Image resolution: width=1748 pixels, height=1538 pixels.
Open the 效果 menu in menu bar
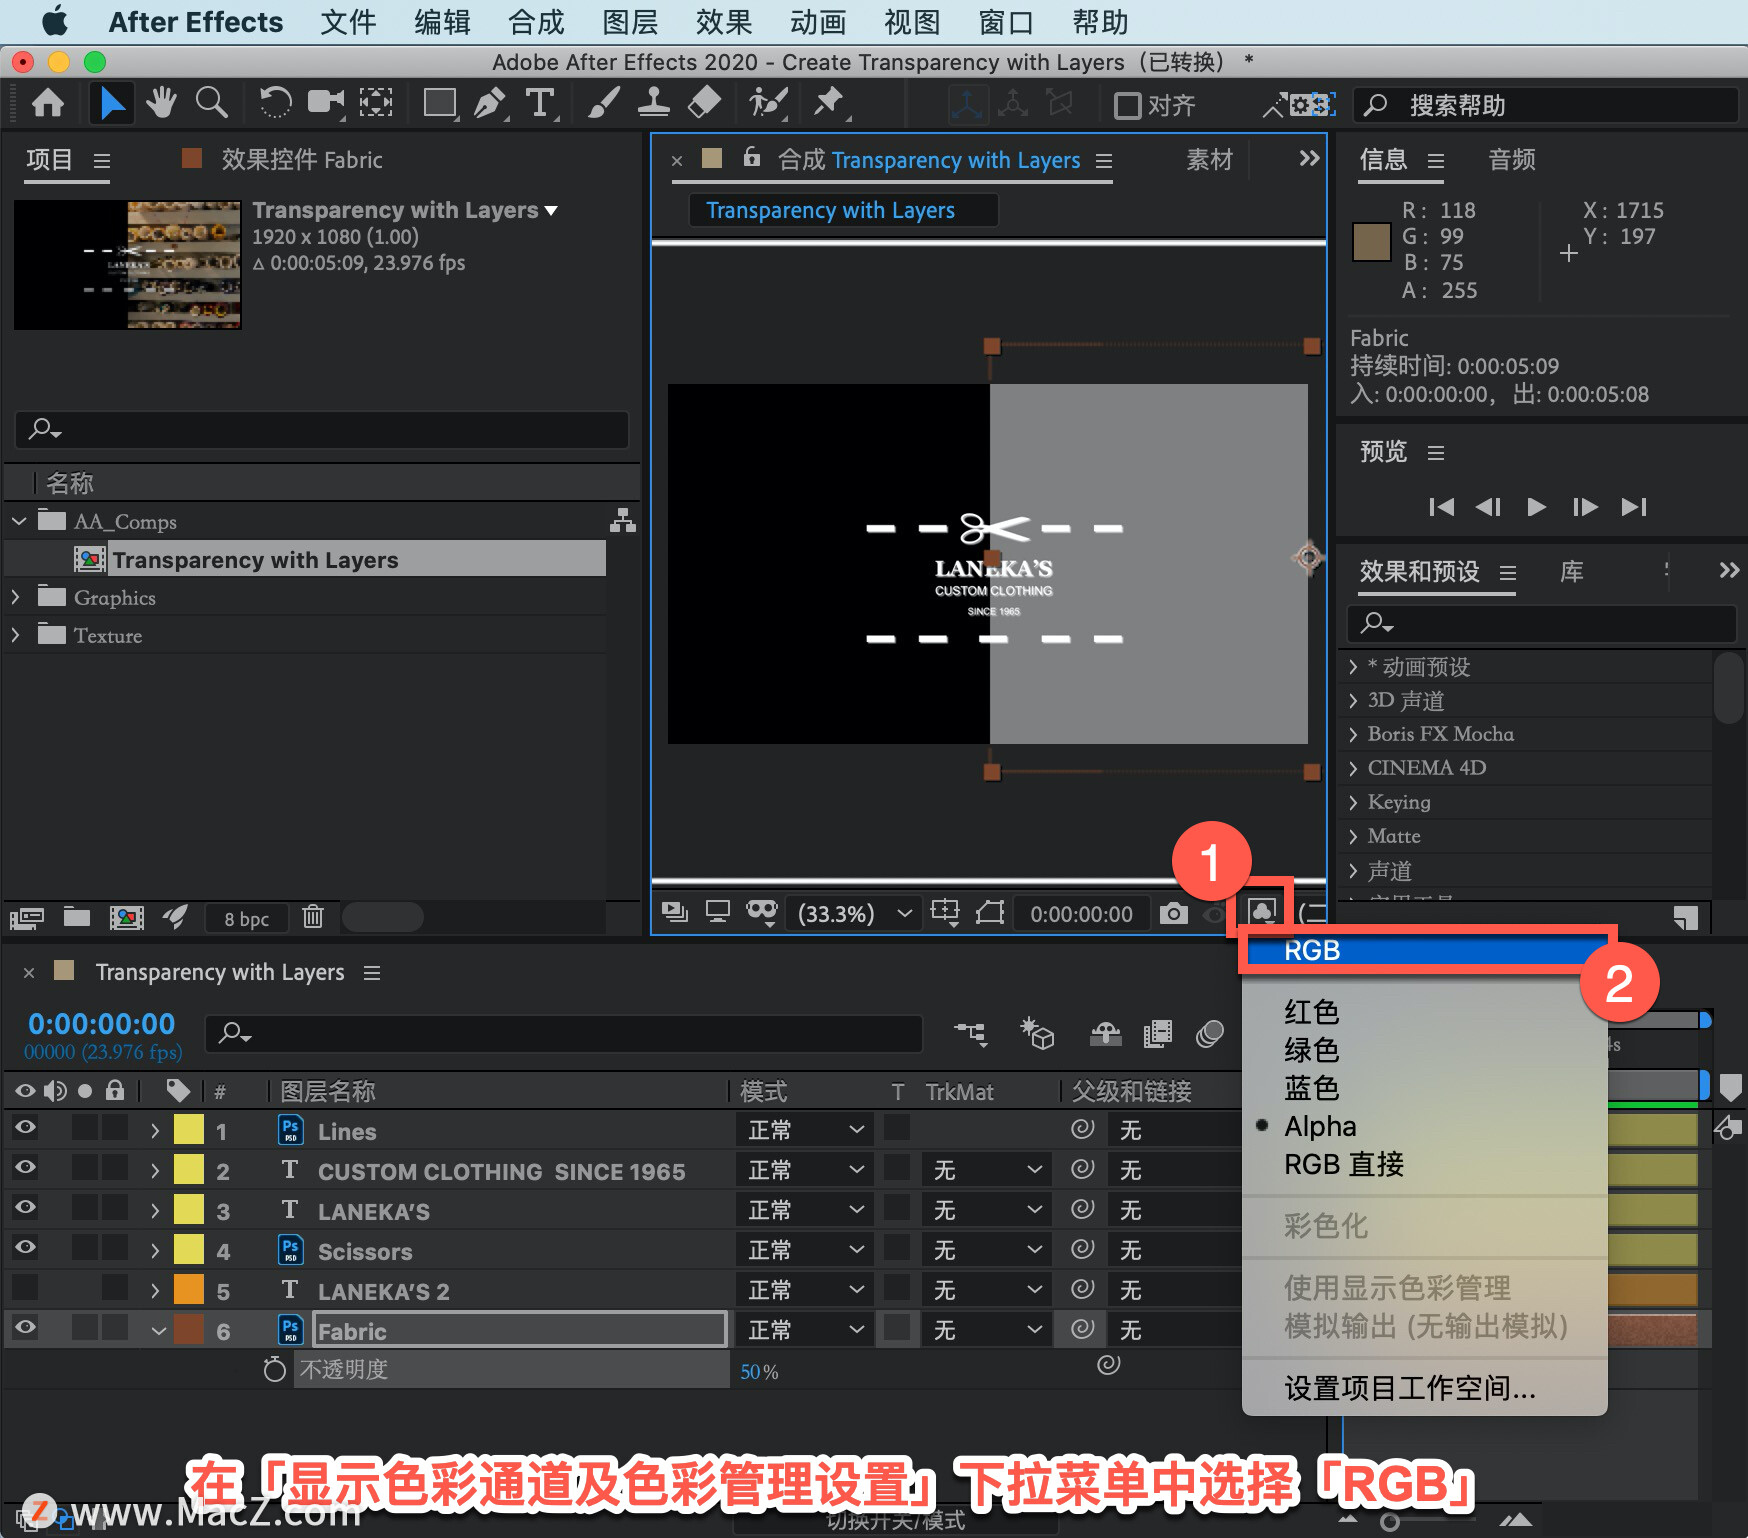point(724,22)
